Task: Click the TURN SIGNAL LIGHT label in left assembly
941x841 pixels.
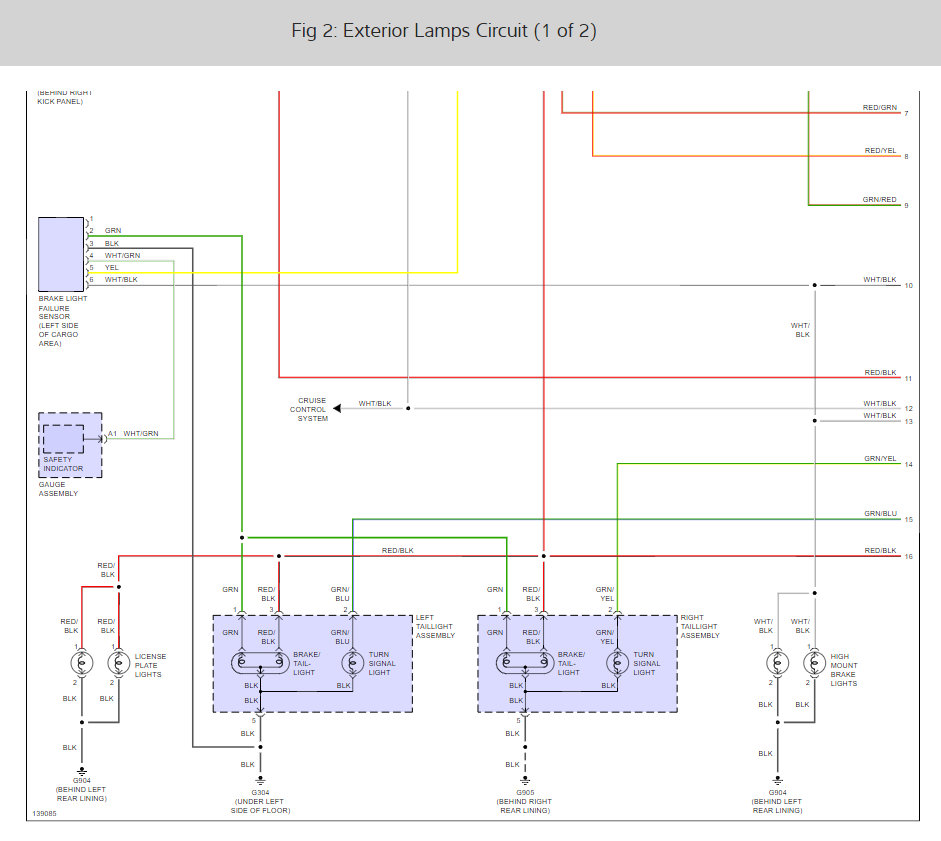Action: (382, 663)
